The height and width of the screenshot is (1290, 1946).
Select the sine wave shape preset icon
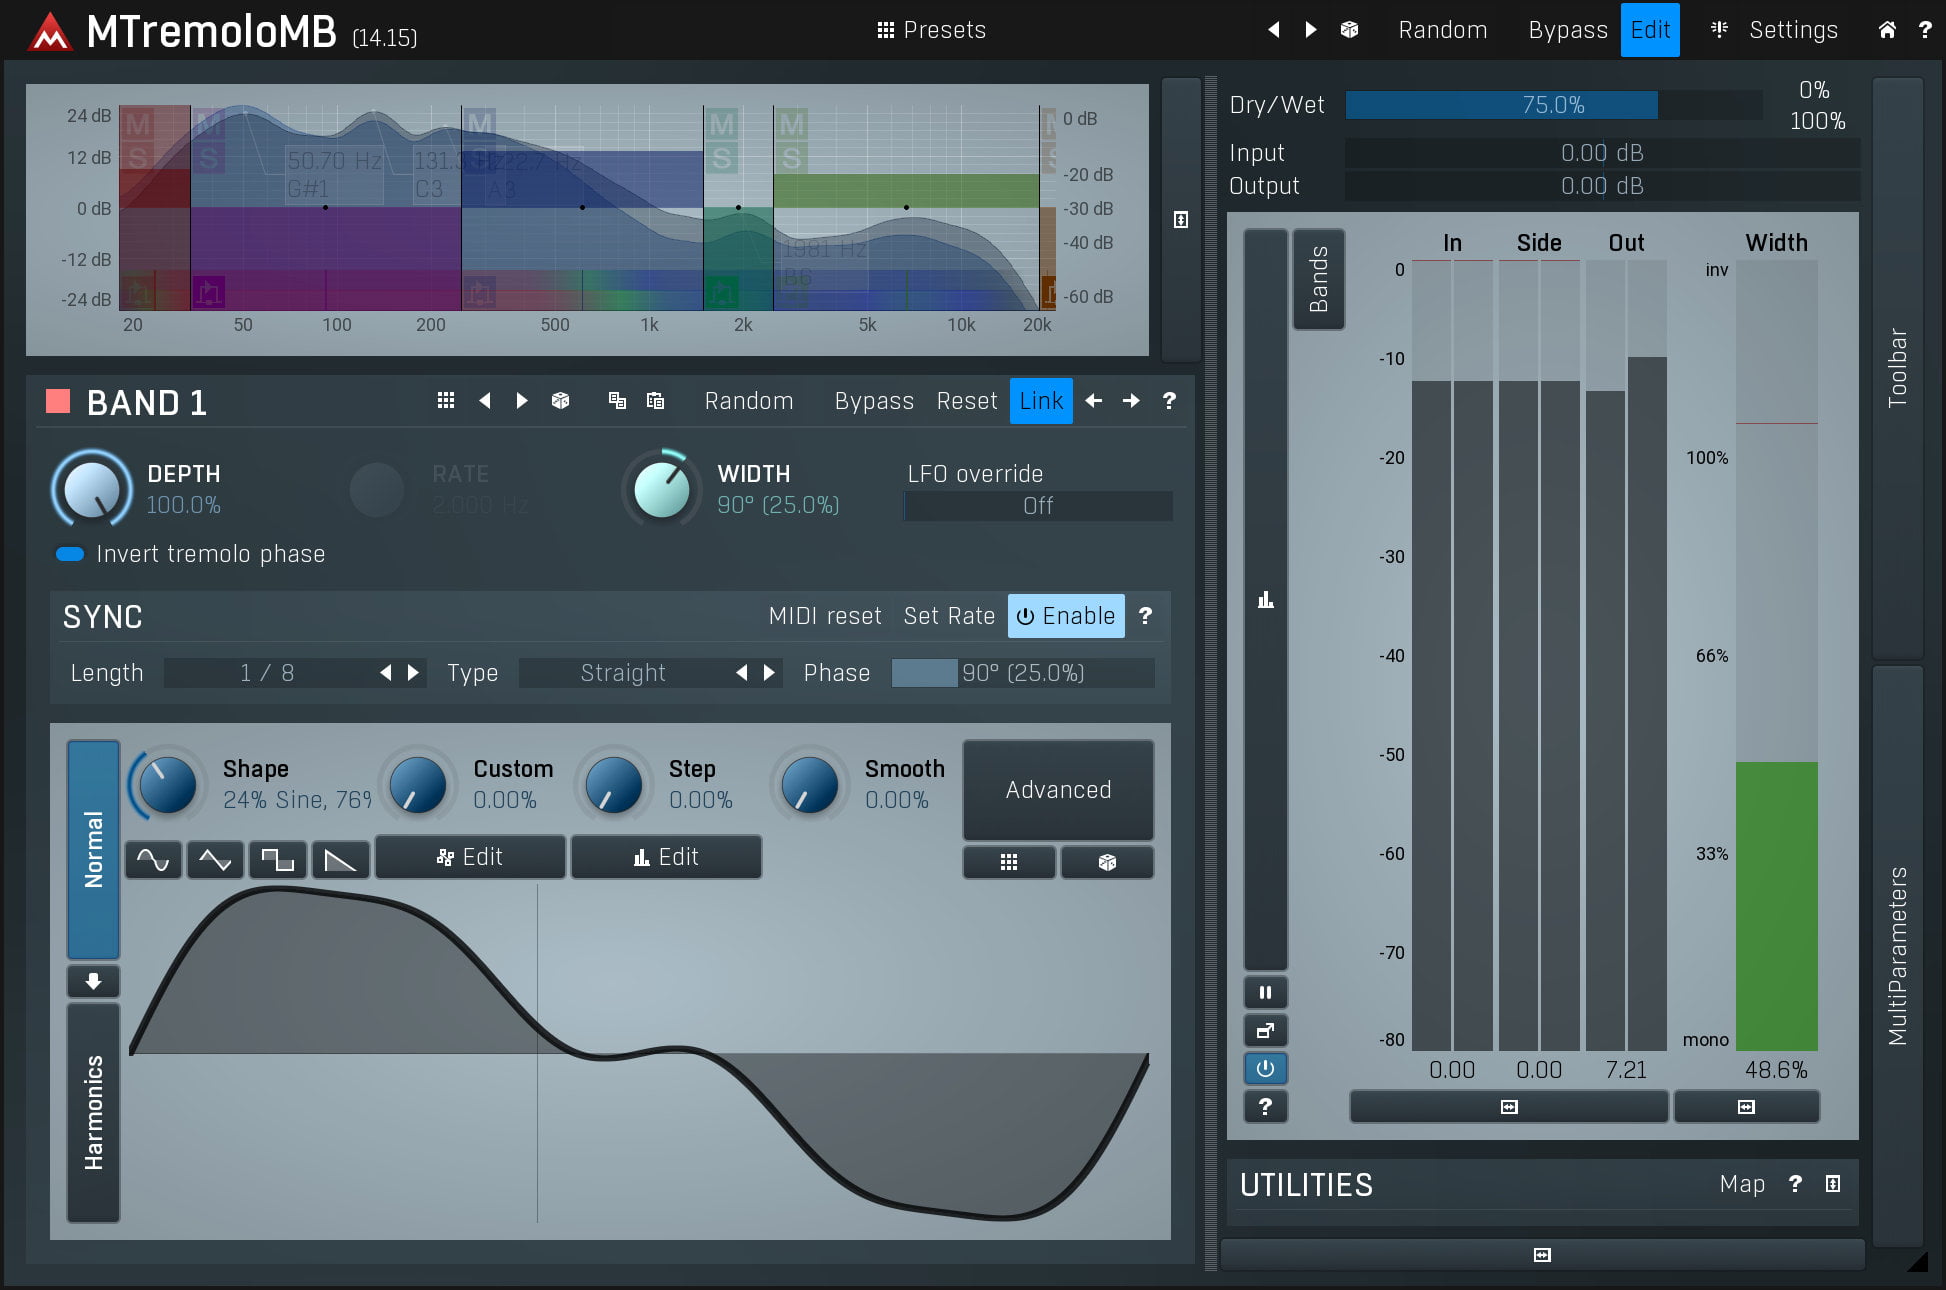[x=153, y=859]
